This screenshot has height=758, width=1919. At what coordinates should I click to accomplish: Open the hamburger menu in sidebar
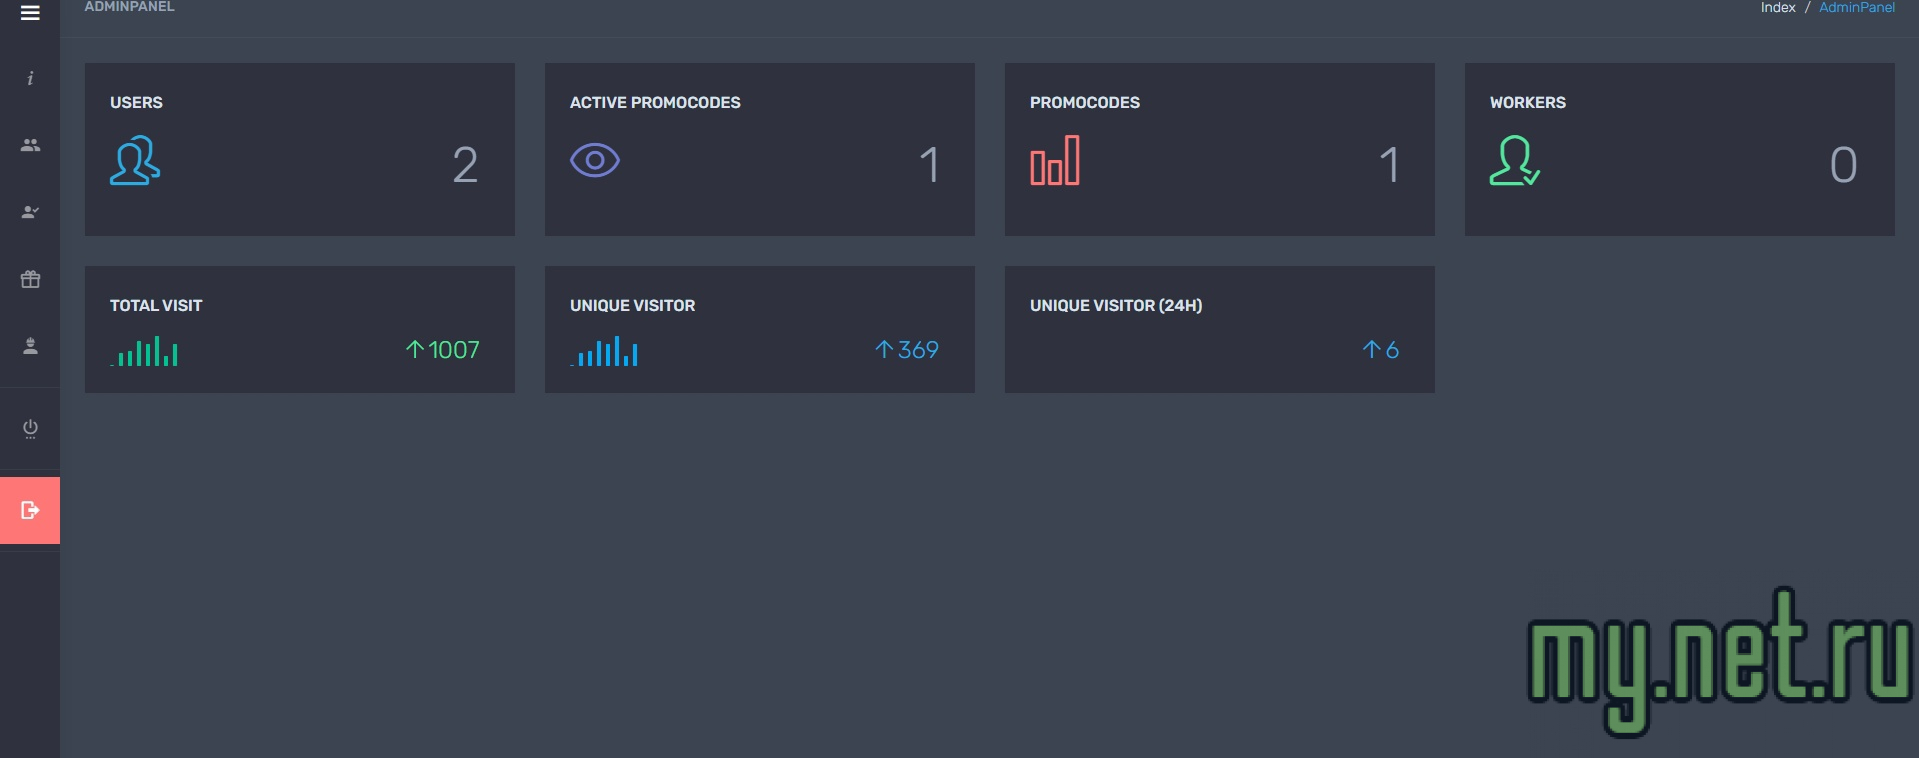(x=30, y=13)
